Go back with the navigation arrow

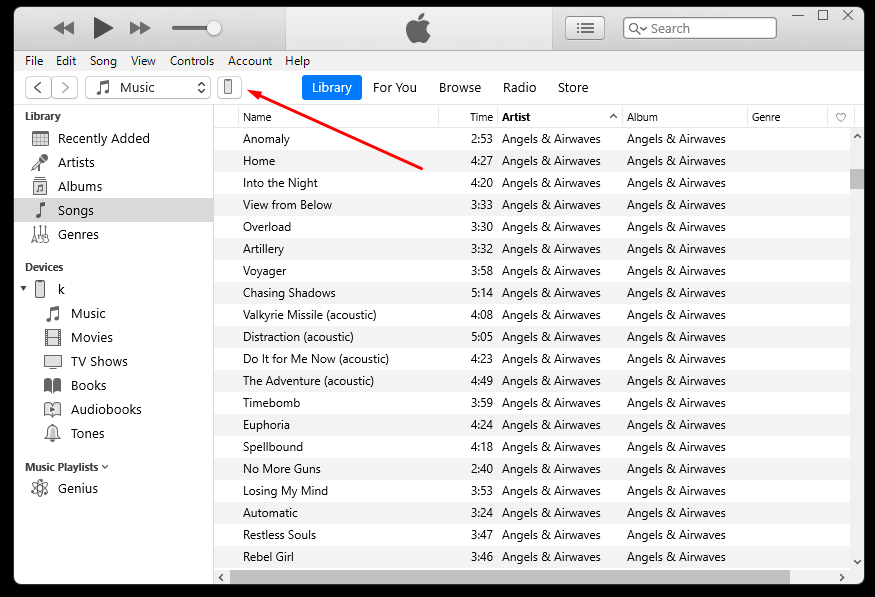(38, 88)
